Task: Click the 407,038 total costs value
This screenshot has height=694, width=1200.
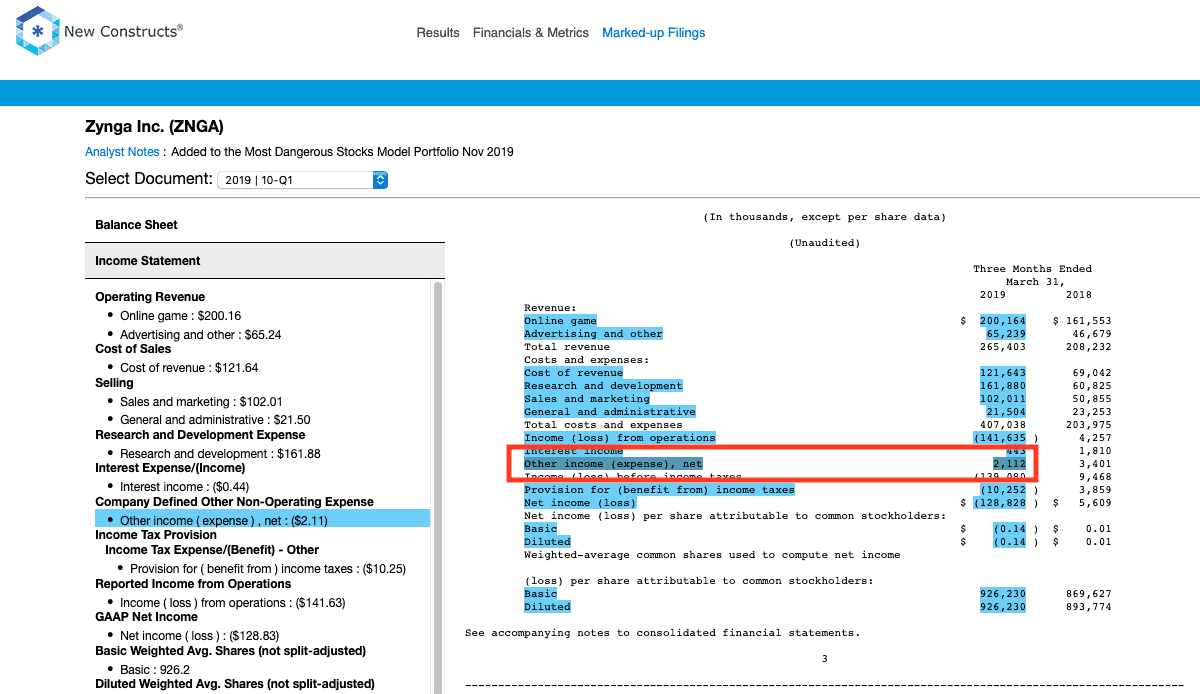Action: (x=1003, y=425)
